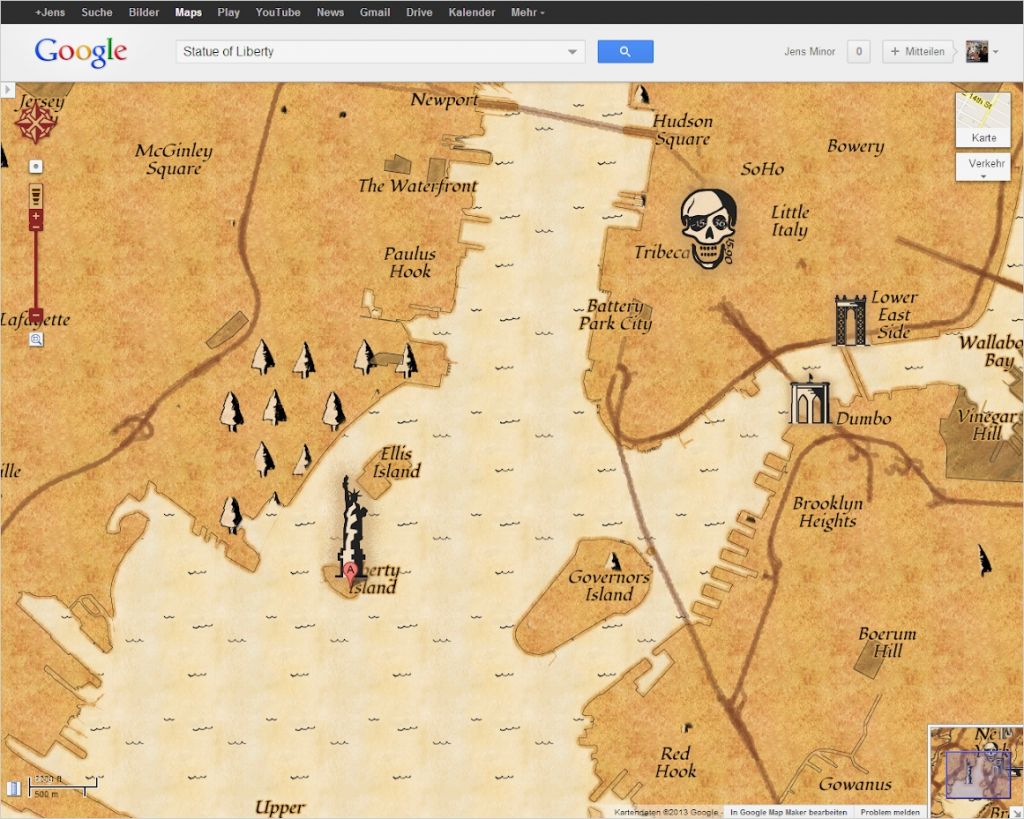Viewport: 1024px width, 819px height.
Task: Open the account dropdown beside the profile picture
Action: pos(996,52)
